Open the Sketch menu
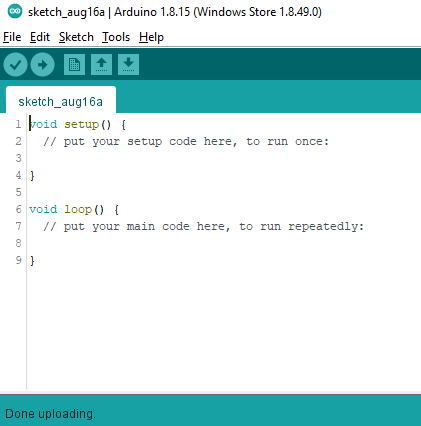The height and width of the screenshot is (426, 421). [76, 37]
